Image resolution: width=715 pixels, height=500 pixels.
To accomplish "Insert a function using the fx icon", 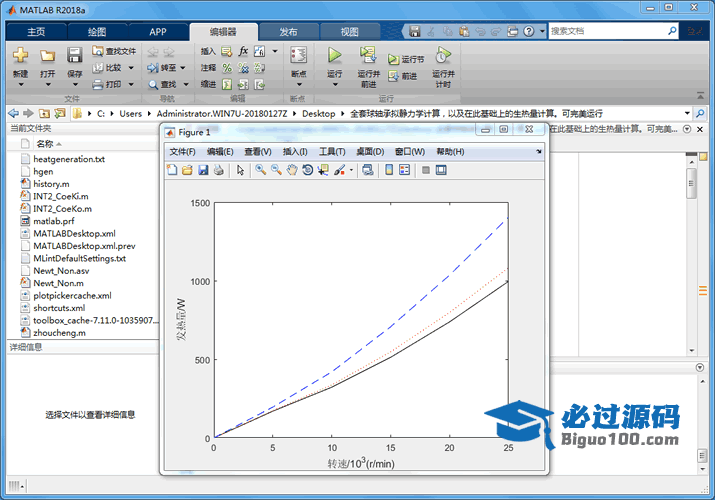I will tap(244, 51).
